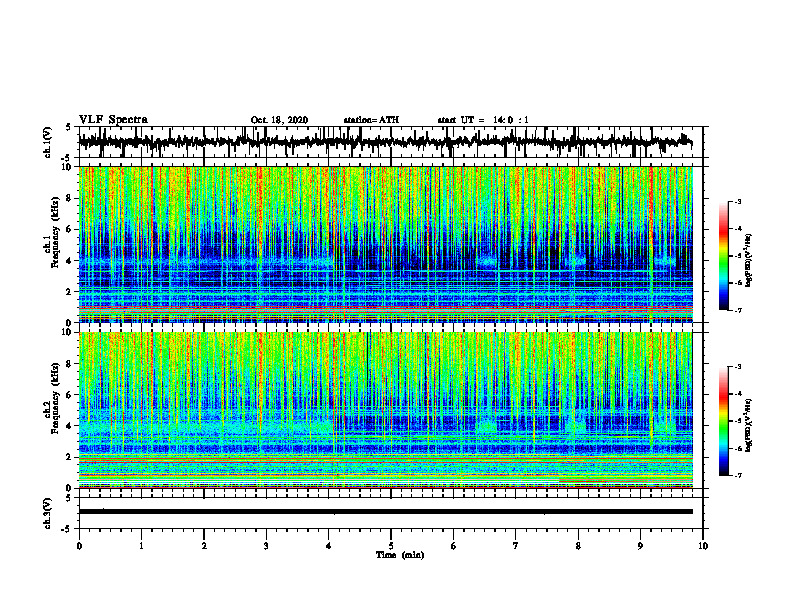Click inside the ch.1 spectrogram panel
The height and width of the screenshot is (612, 792).
[x=386, y=244]
